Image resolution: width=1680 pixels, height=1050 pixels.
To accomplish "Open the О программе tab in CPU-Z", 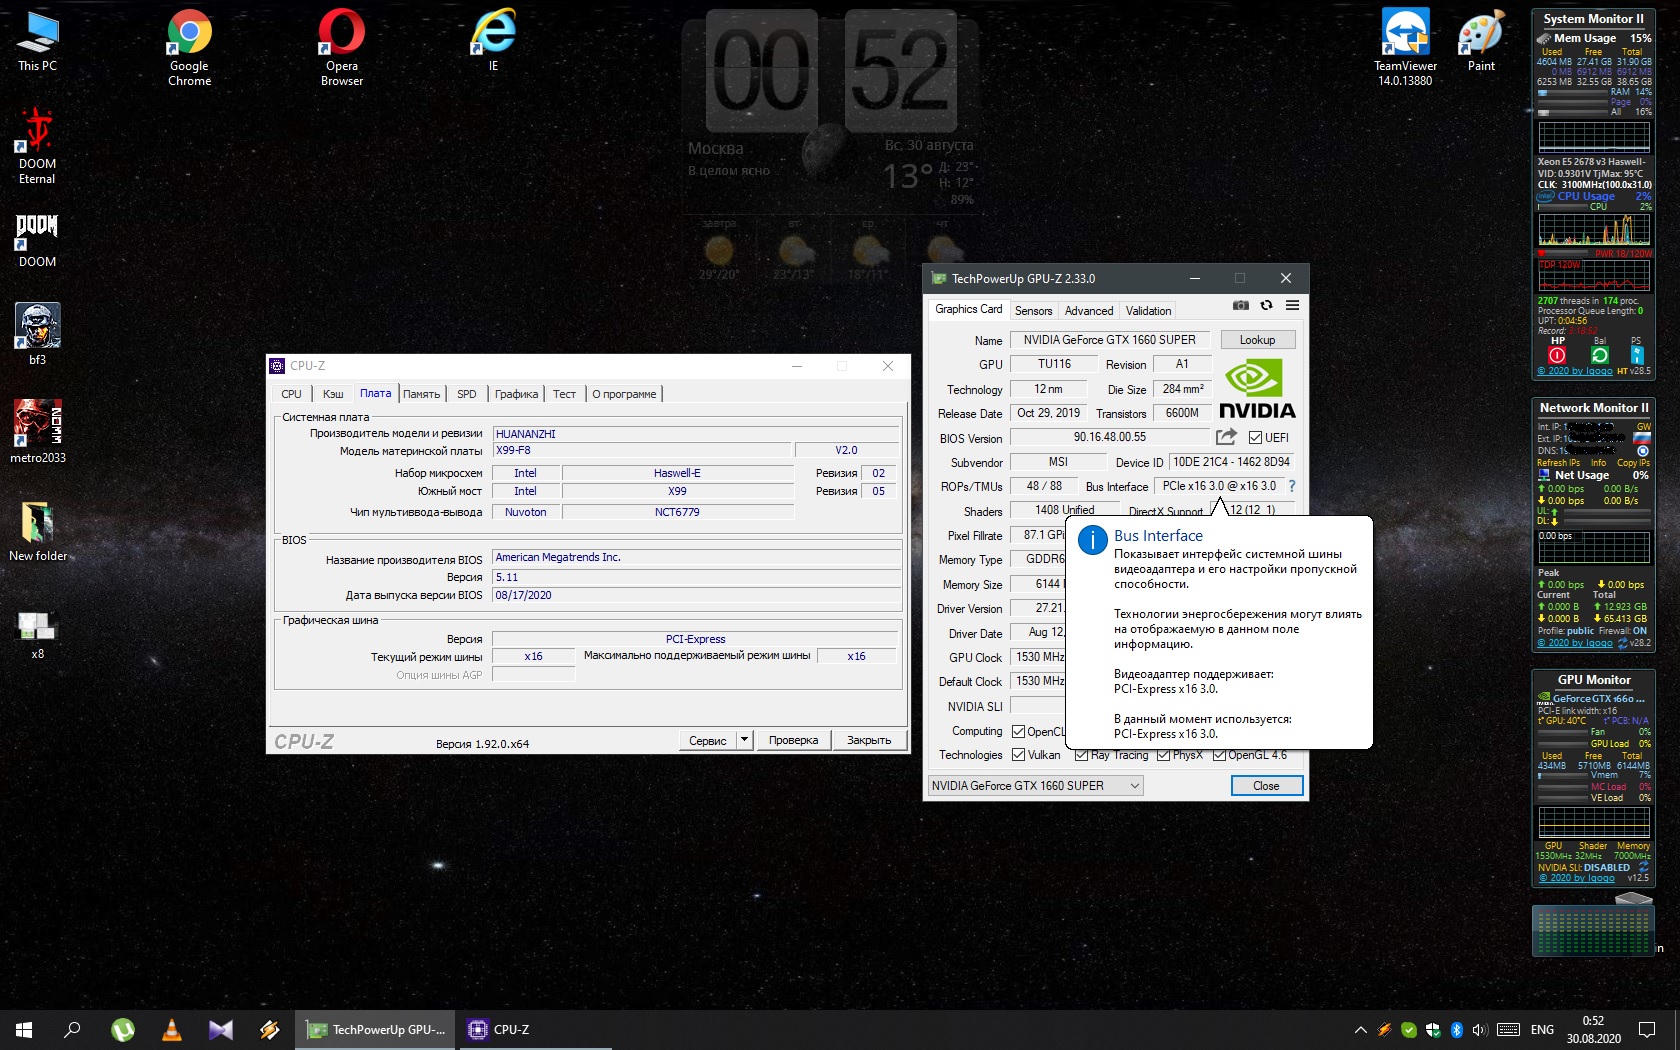I will click(624, 394).
